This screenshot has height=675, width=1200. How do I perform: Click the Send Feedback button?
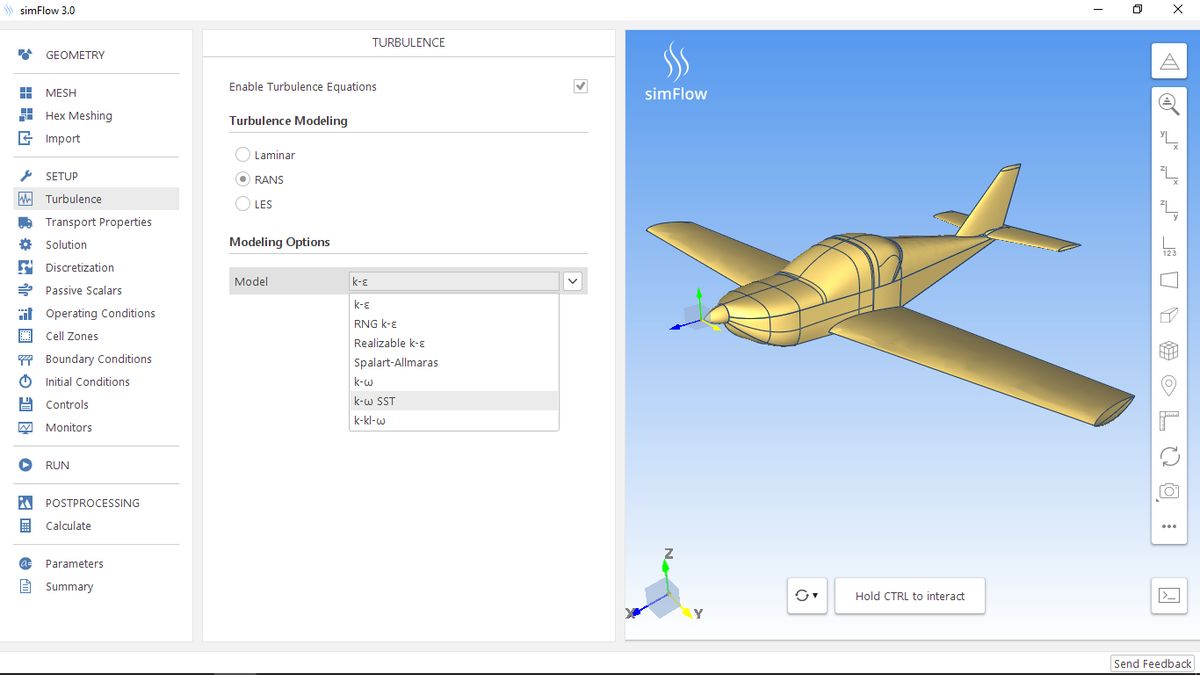click(1152, 664)
